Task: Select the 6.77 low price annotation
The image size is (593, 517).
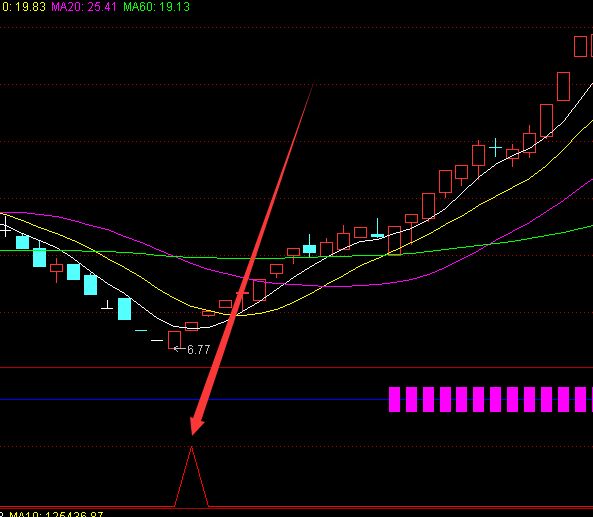Action: click(x=199, y=349)
